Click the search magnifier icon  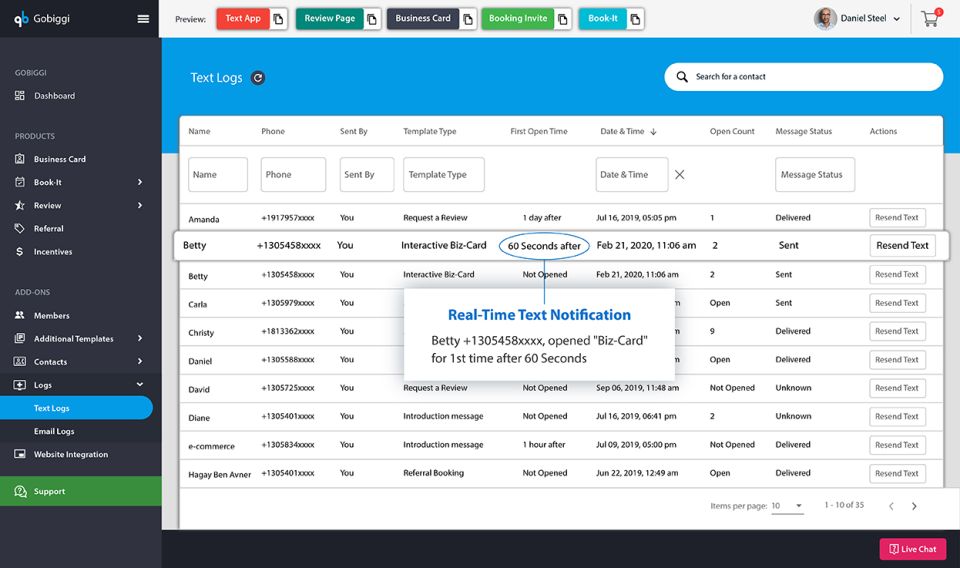pos(681,77)
